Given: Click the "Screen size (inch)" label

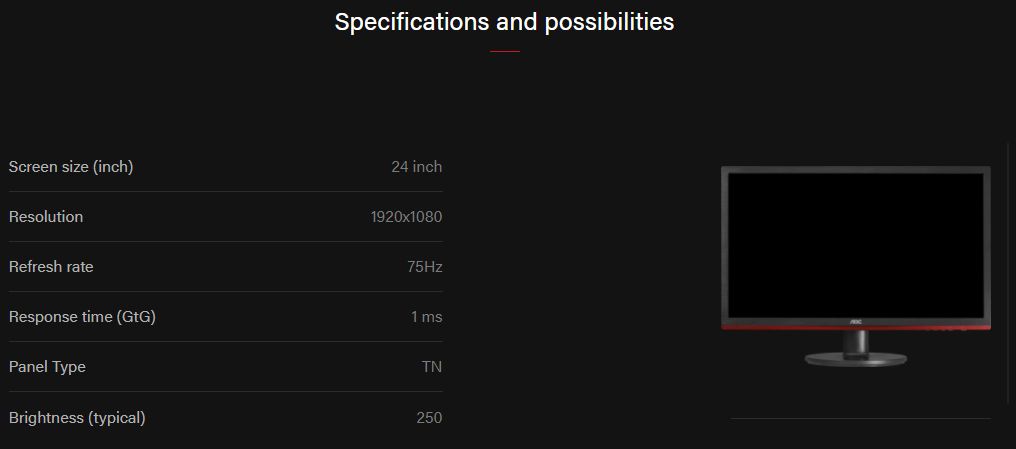Looking at the screenshot, I should coord(71,167).
